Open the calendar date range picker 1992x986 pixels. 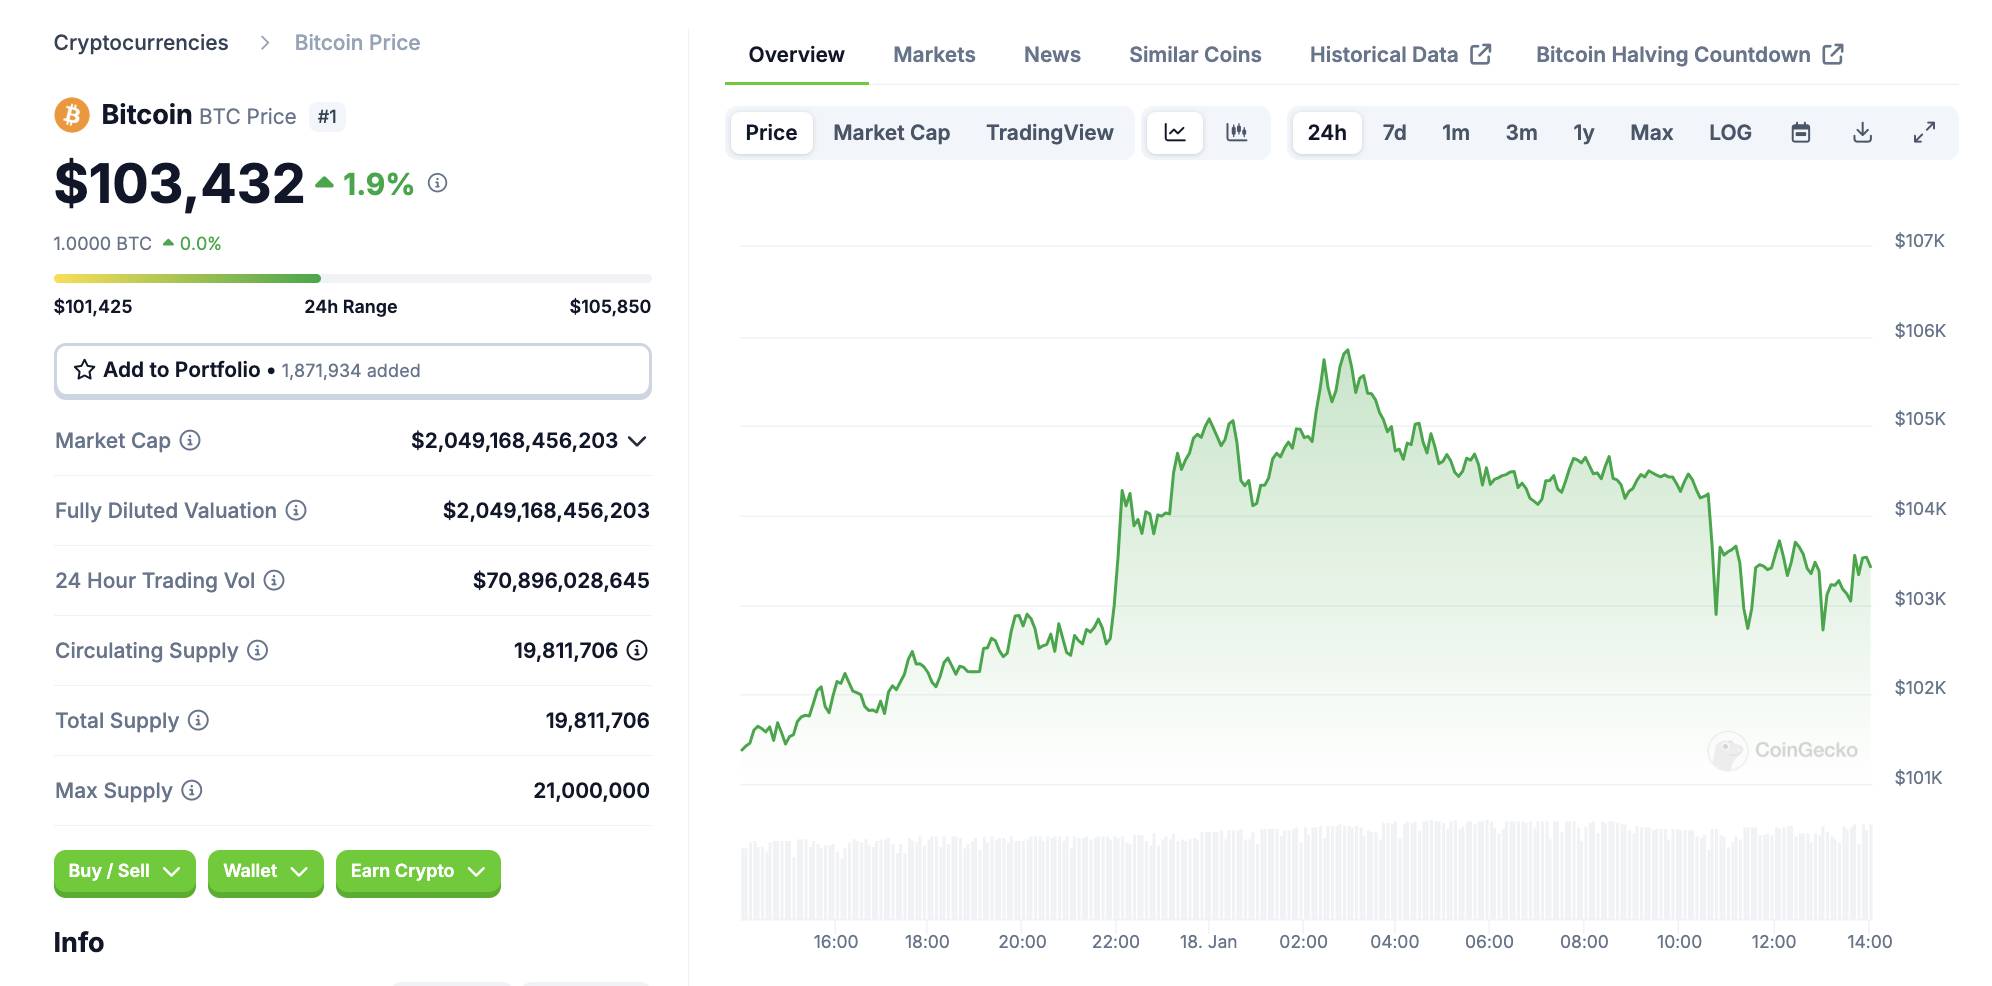coord(1801,132)
